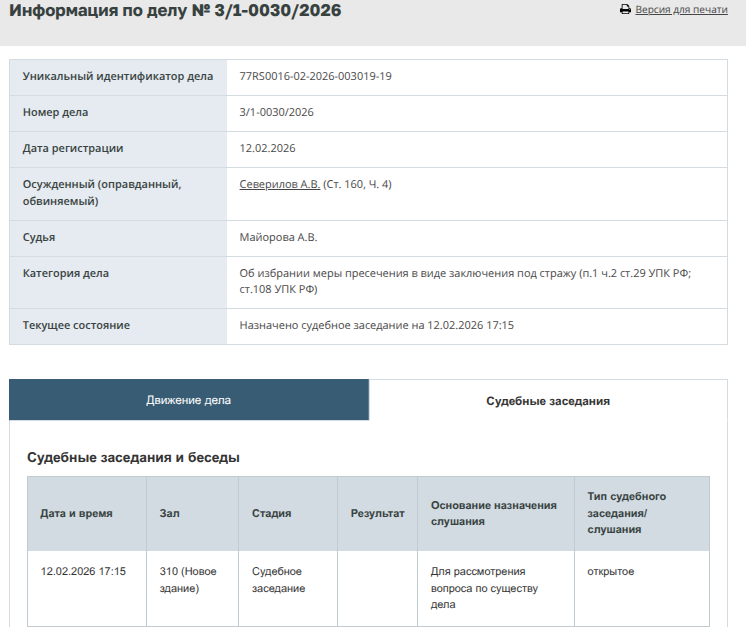The height and width of the screenshot is (627, 746).
Task: Click the 'Судебные заседания и беседы' heading
Action: point(133,458)
